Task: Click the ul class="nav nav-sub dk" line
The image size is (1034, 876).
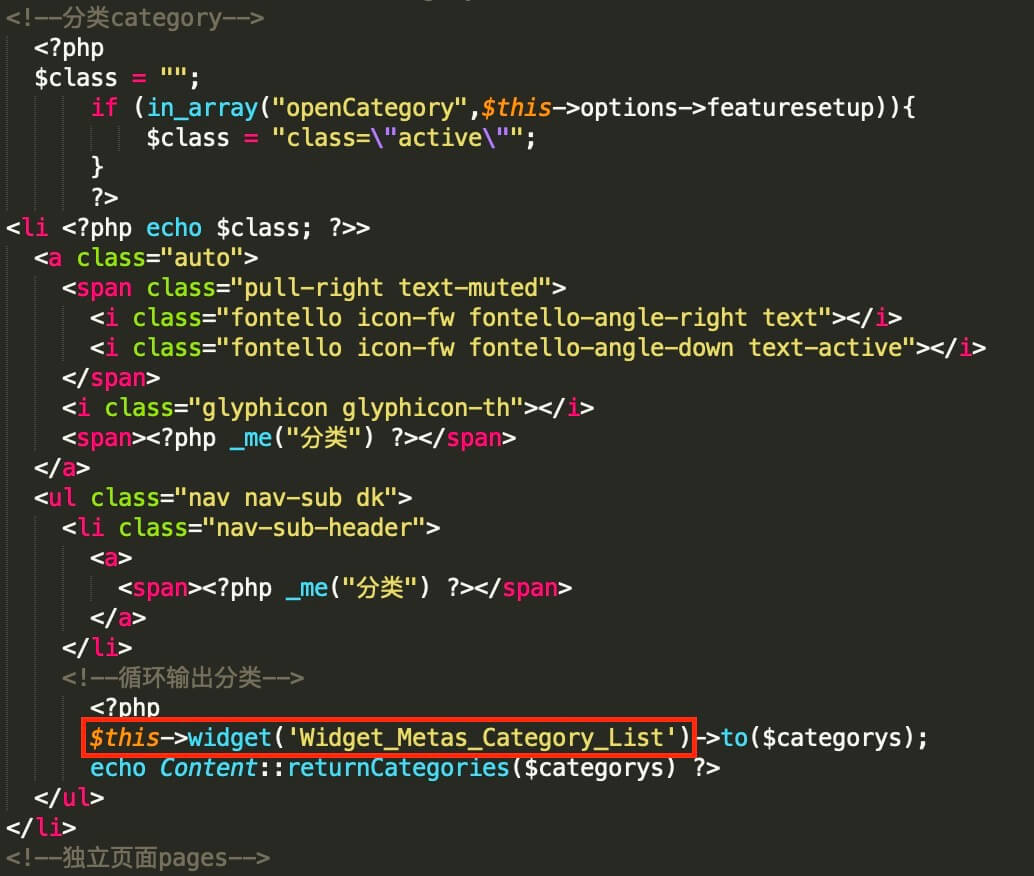Action: [223, 497]
